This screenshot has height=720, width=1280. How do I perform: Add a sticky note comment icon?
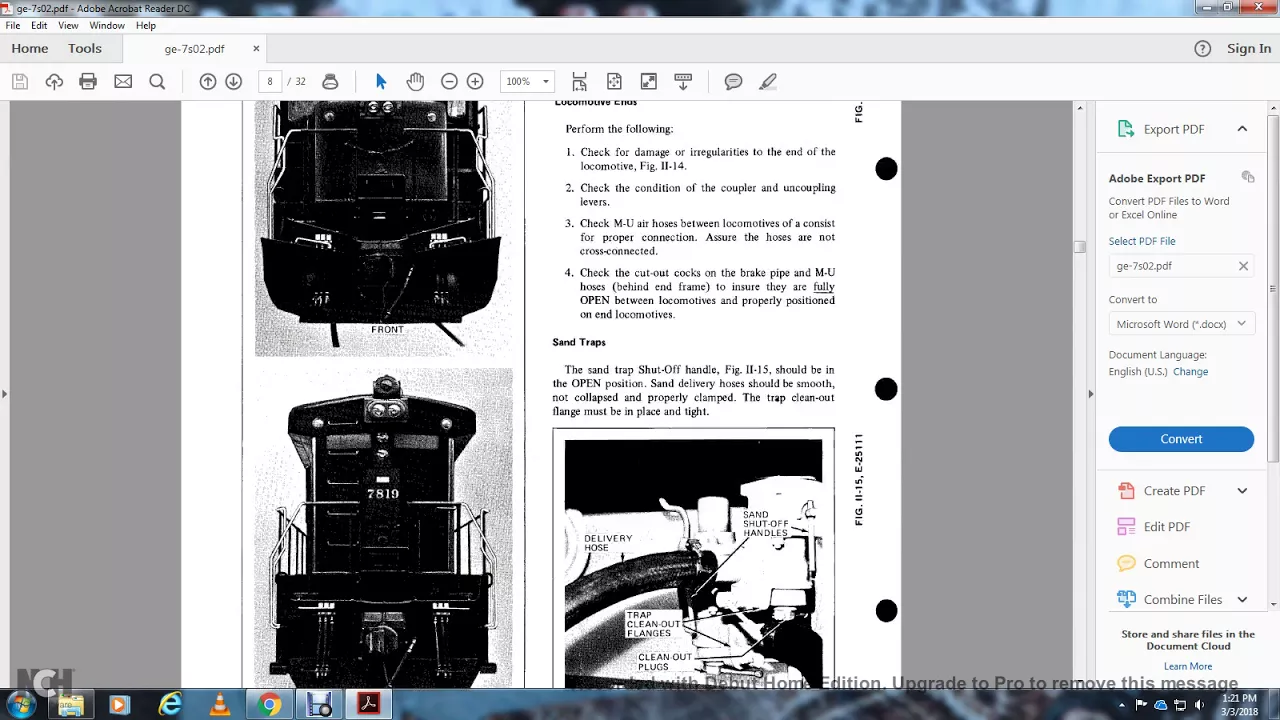pyautogui.click(x=733, y=81)
